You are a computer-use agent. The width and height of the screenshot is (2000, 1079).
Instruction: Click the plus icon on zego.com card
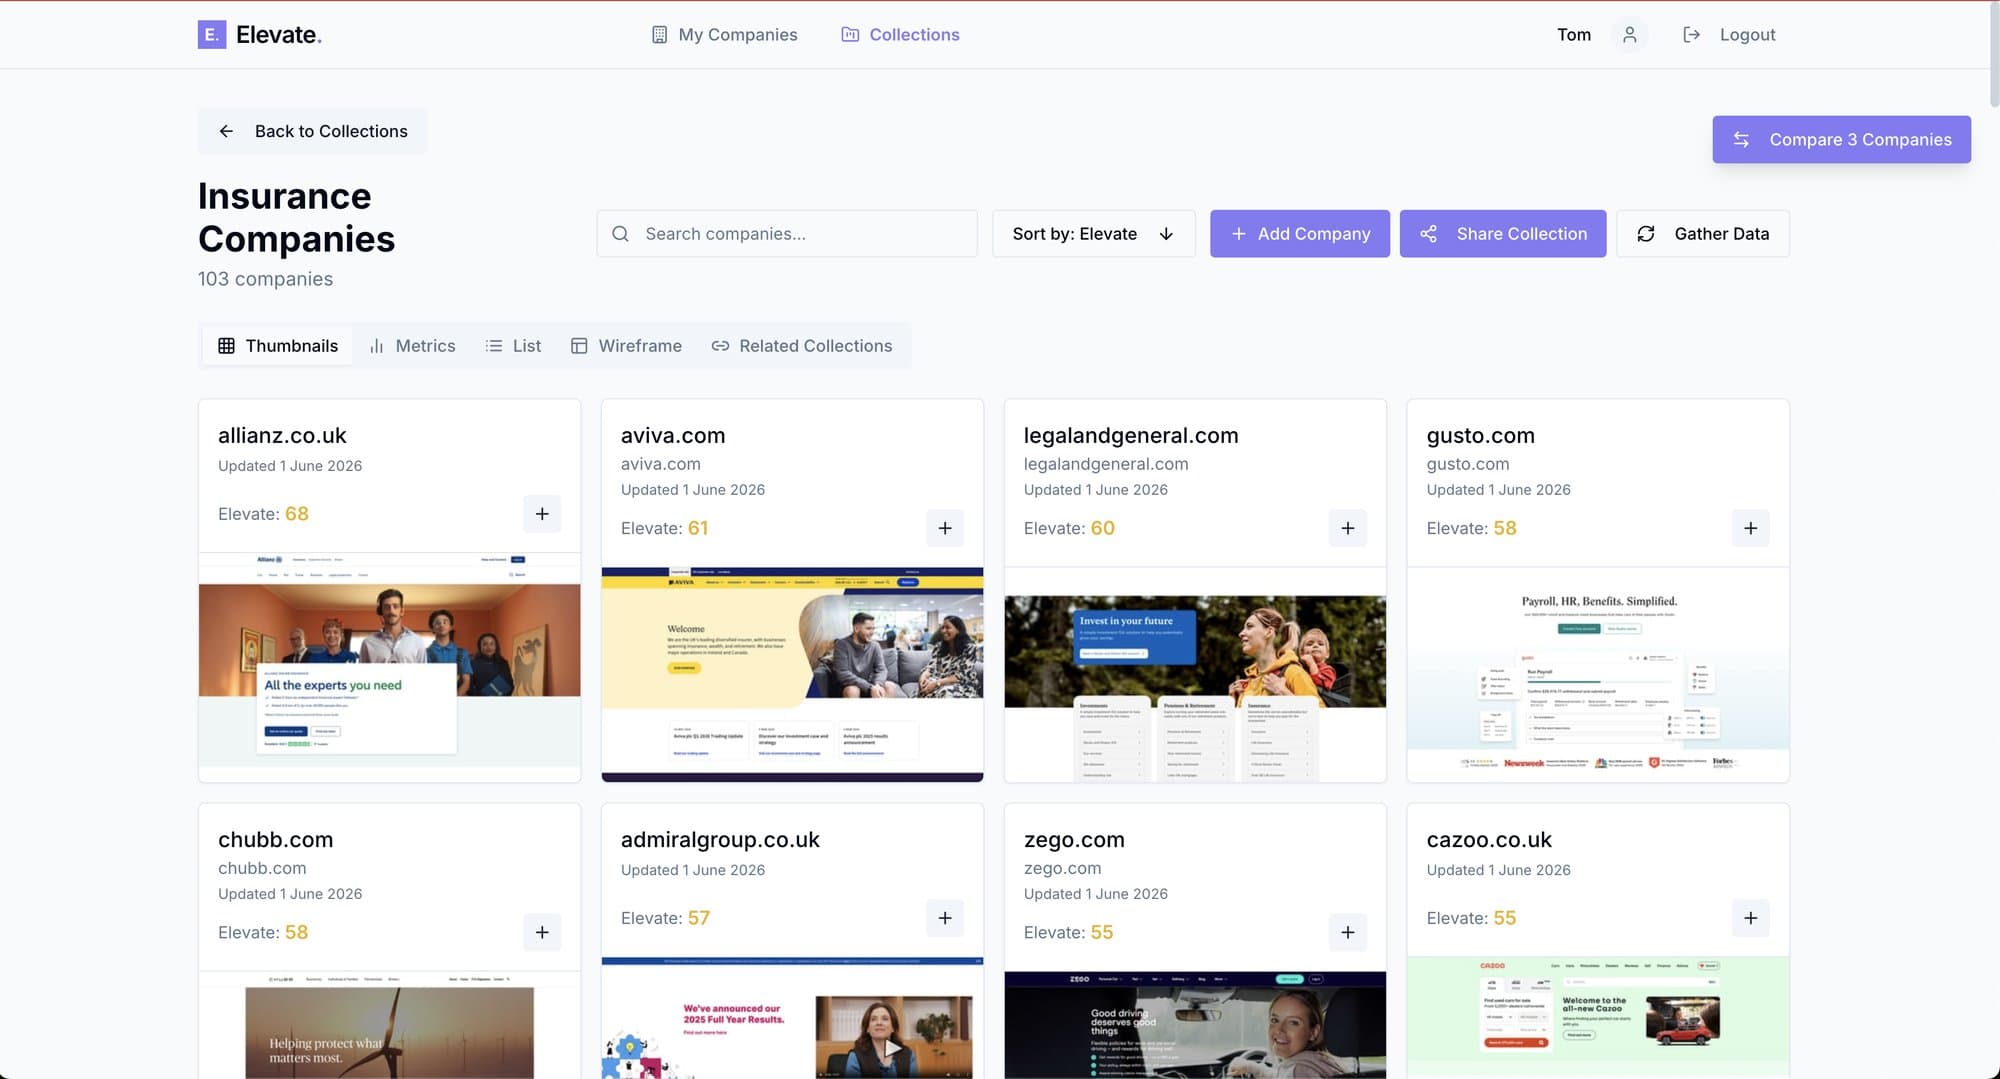[1348, 932]
